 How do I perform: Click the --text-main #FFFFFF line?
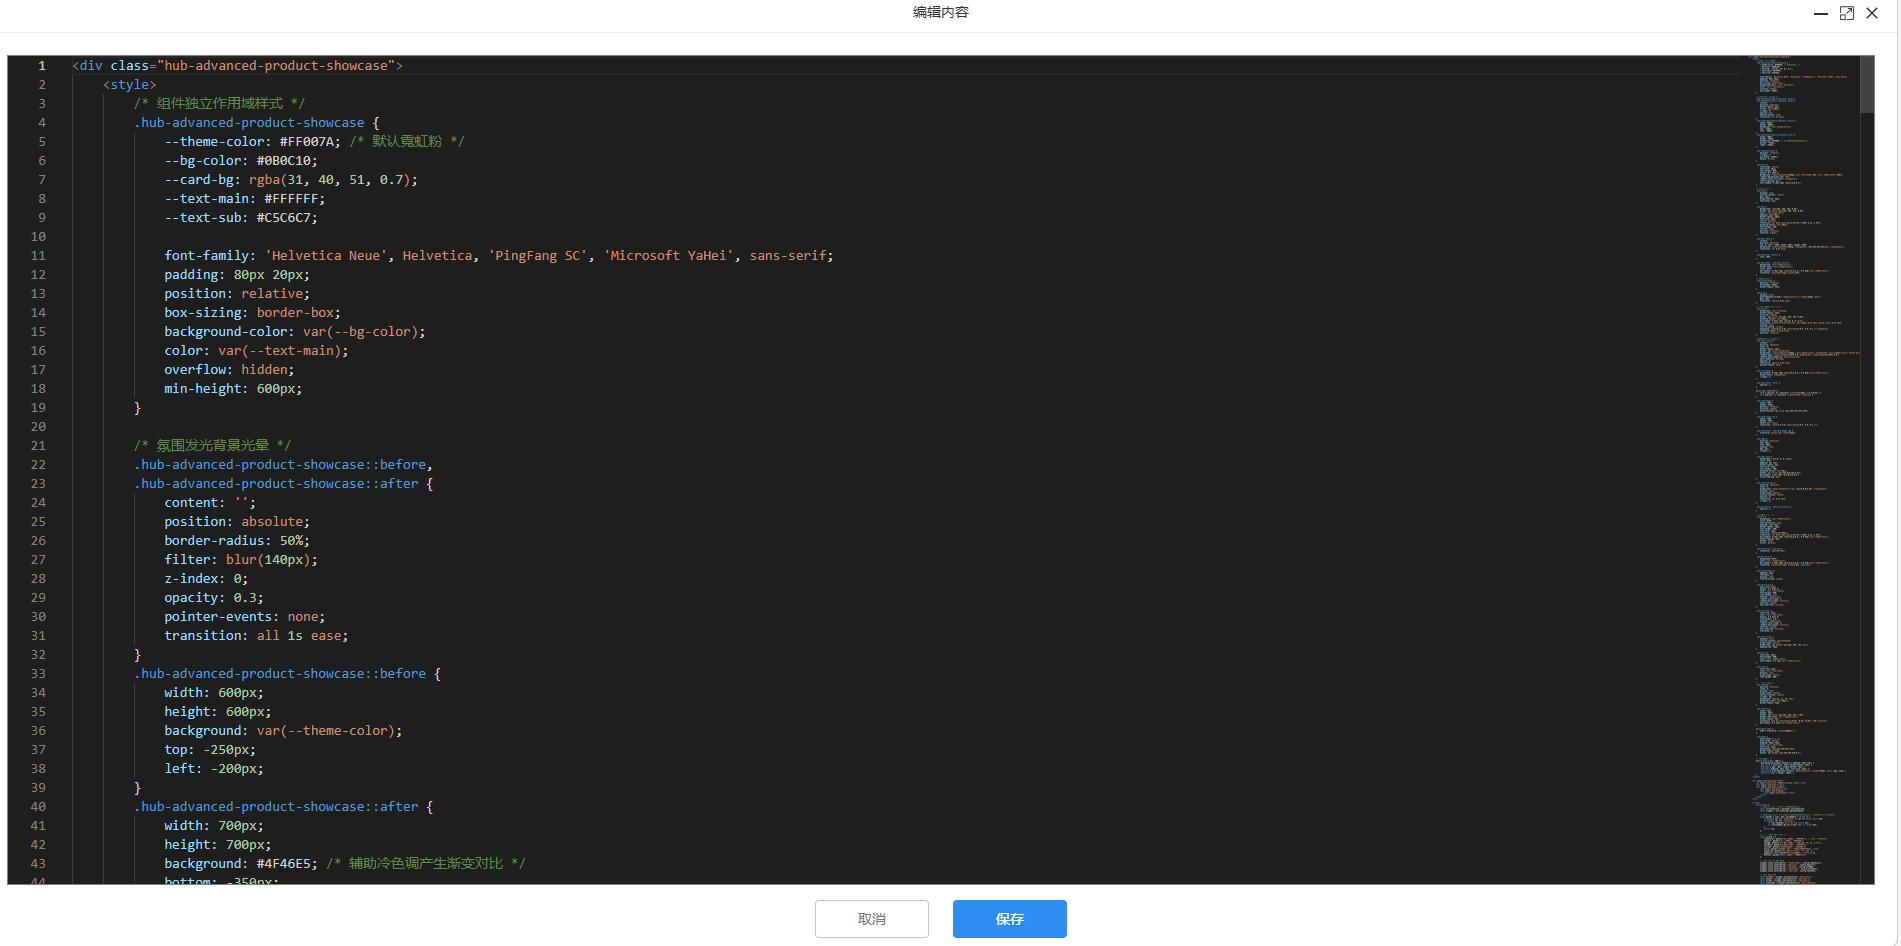[x=245, y=199]
